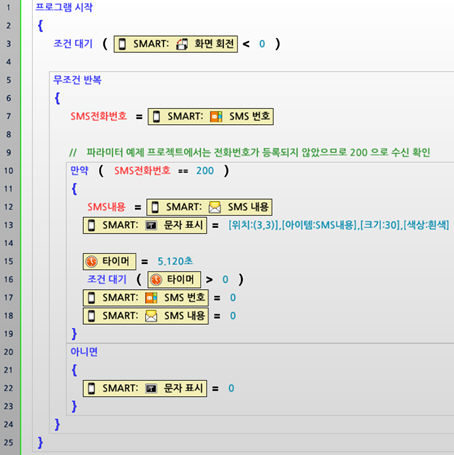Click the envelope icon on line 18

[151, 316]
